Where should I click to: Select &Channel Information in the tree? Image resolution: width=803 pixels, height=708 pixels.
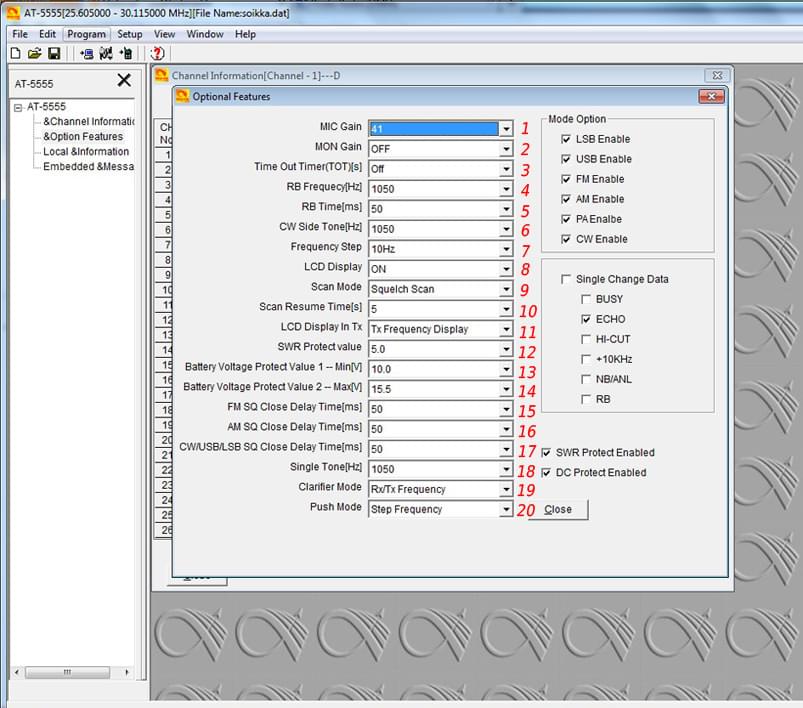point(89,121)
